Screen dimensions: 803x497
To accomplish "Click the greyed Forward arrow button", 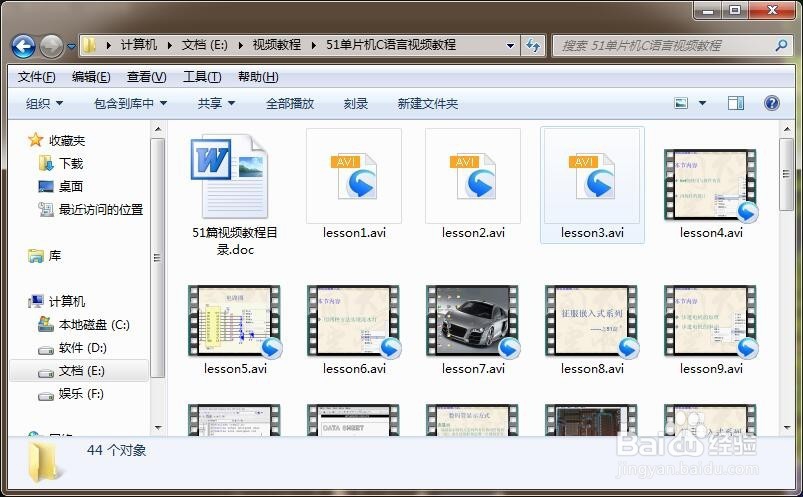I will (x=51, y=47).
